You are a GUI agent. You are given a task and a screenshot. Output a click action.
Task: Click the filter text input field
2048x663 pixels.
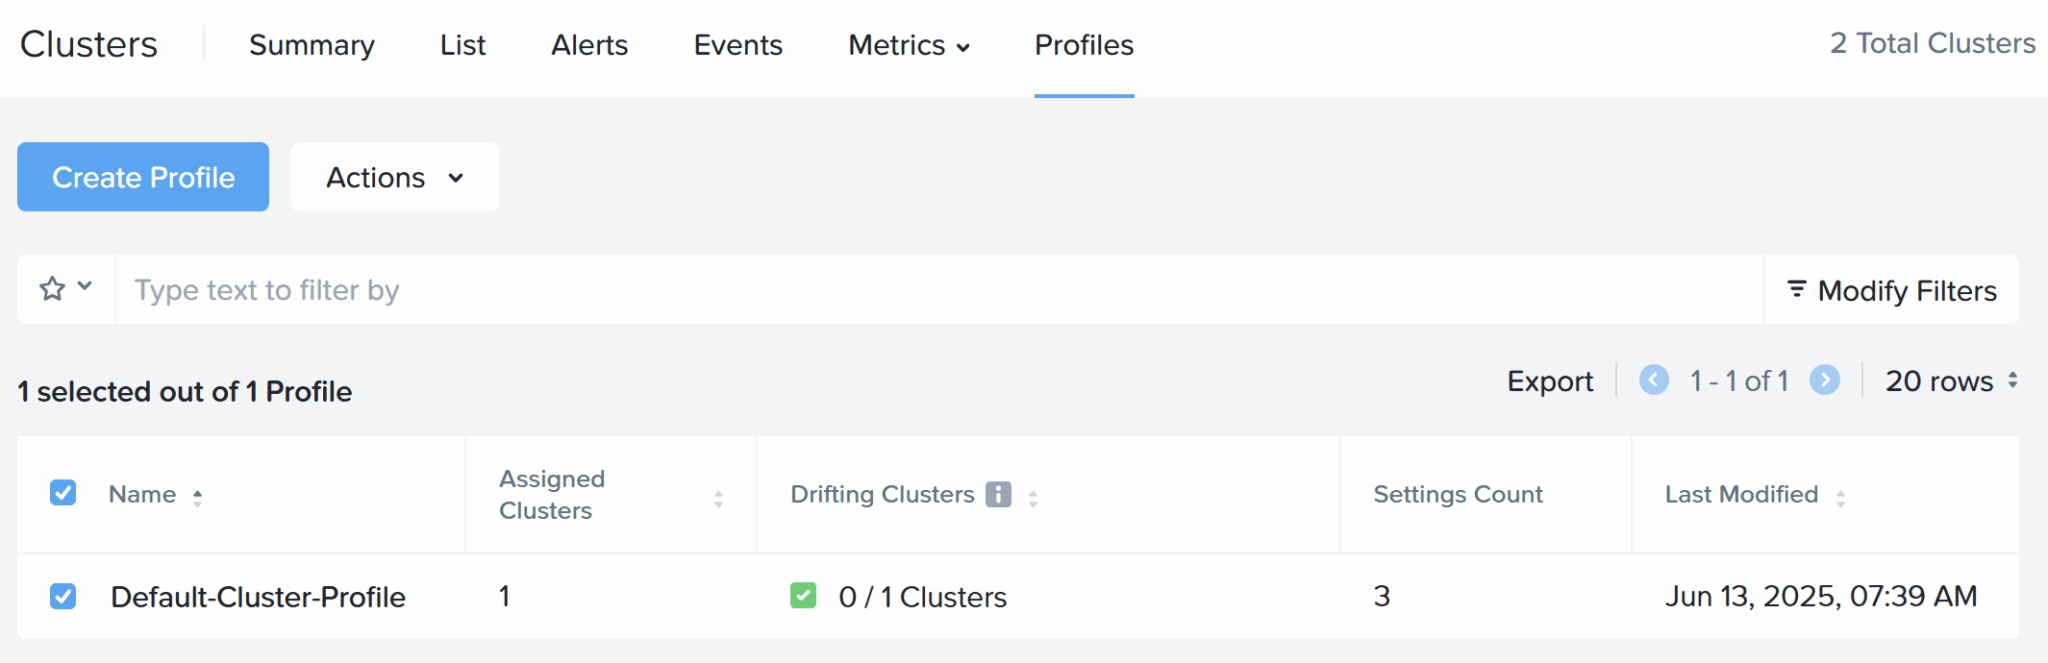600,289
